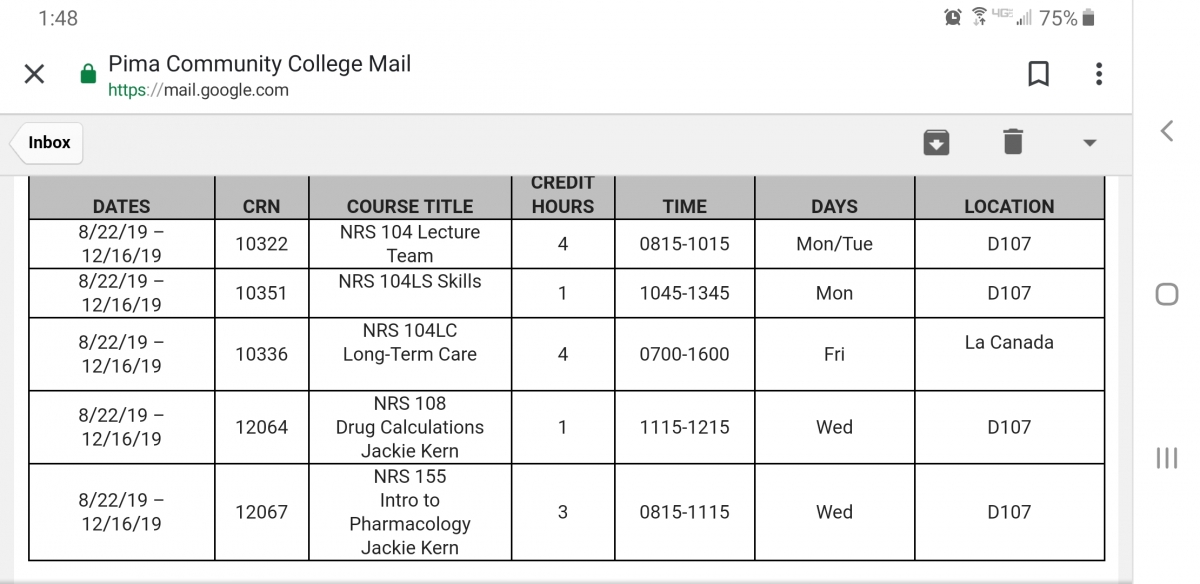
Task: Open the three-dot overflow menu
Action: [x=1099, y=74]
